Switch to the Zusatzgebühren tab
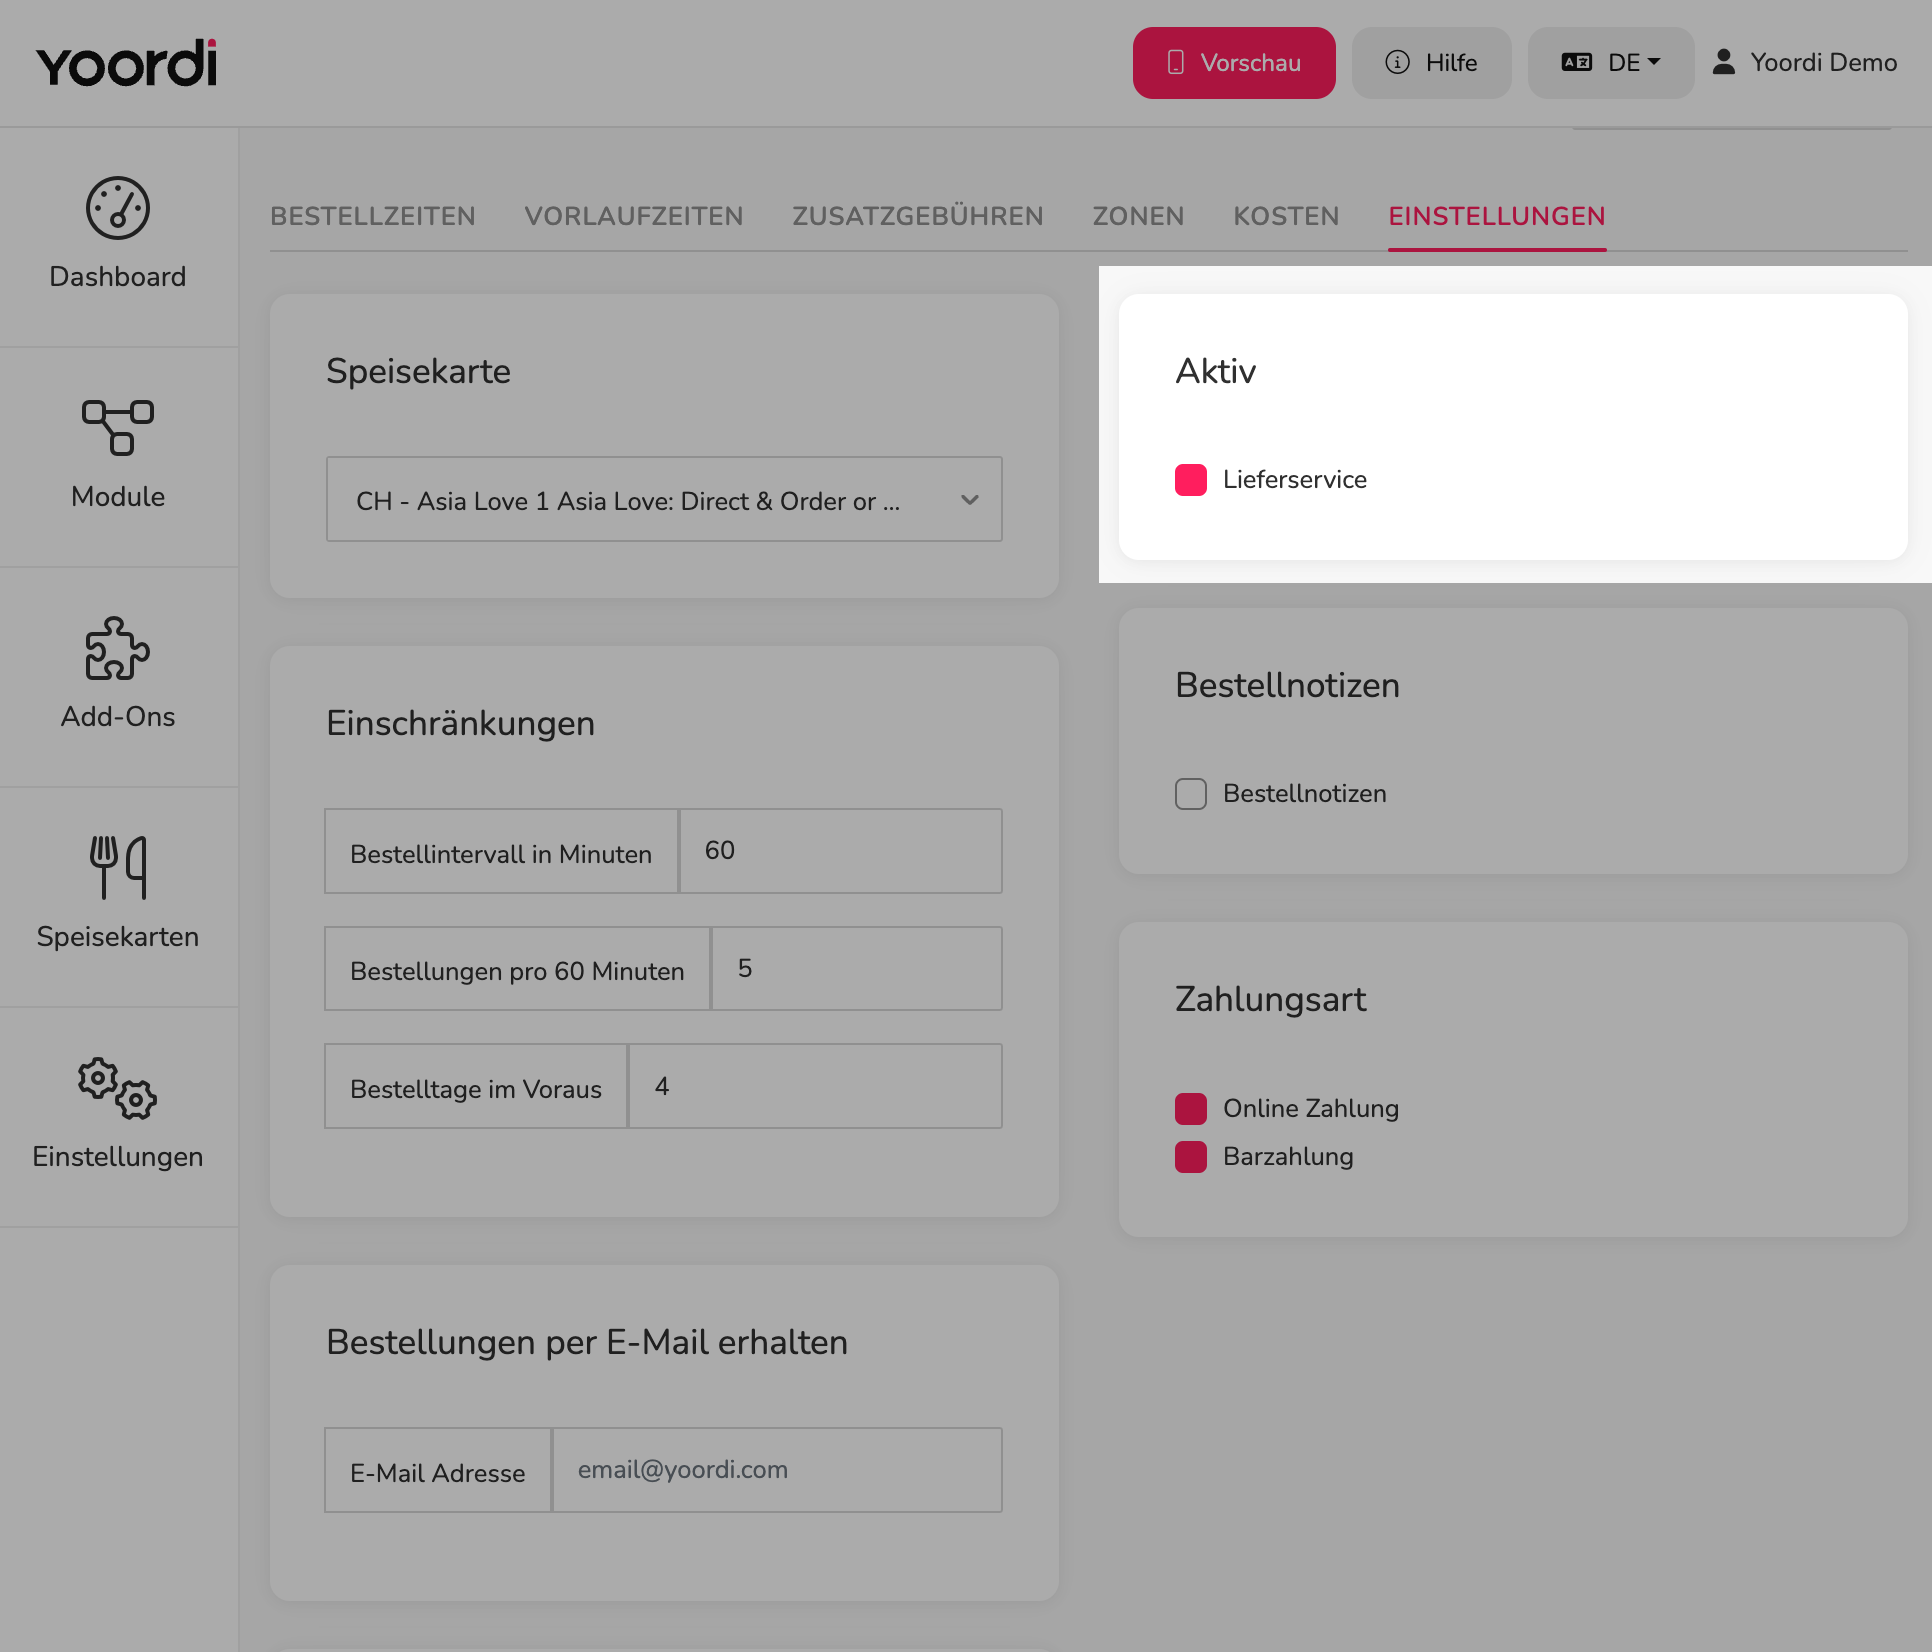The height and width of the screenshot is (1652, 1932). [918, 216]
